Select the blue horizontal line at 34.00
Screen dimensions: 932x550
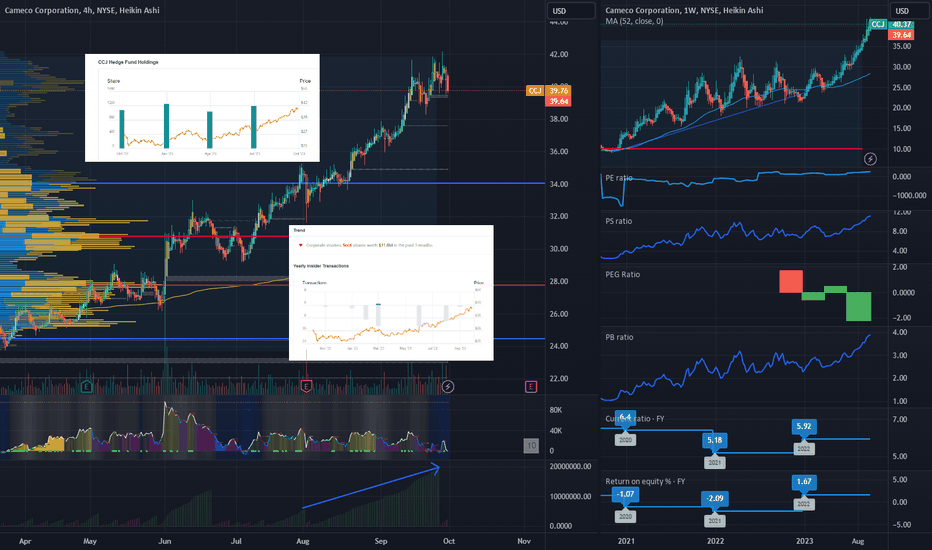tap(272, 183)
